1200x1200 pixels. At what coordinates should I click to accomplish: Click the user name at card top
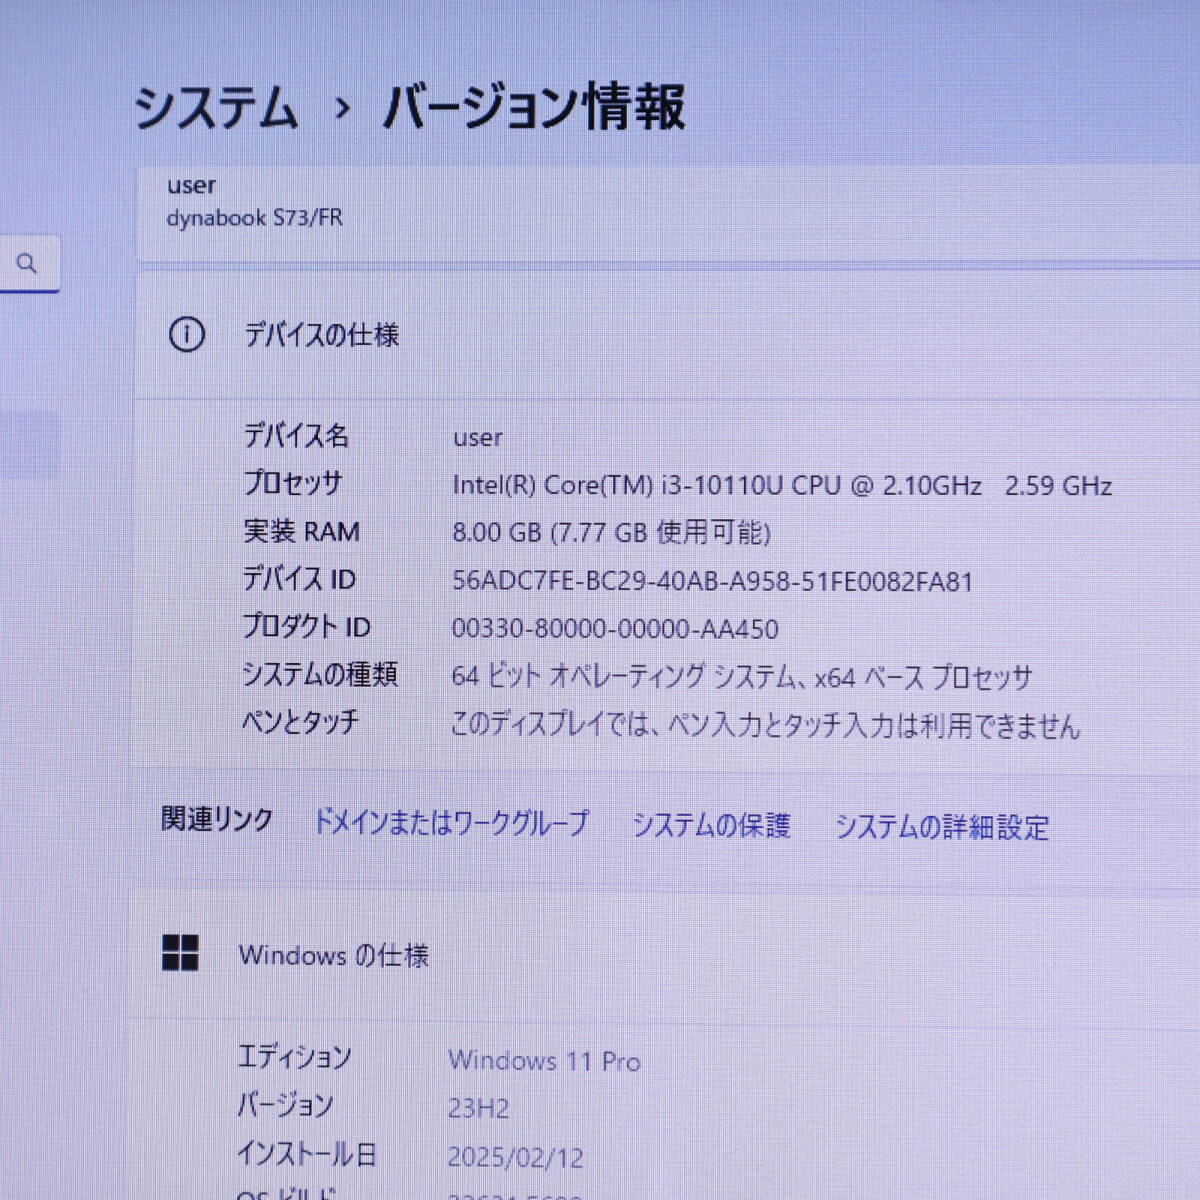(191, 185)
